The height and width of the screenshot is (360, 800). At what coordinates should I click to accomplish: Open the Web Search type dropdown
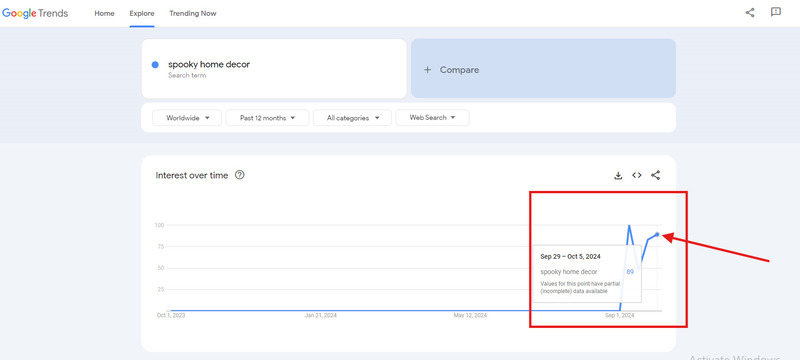tap(432, 118)
